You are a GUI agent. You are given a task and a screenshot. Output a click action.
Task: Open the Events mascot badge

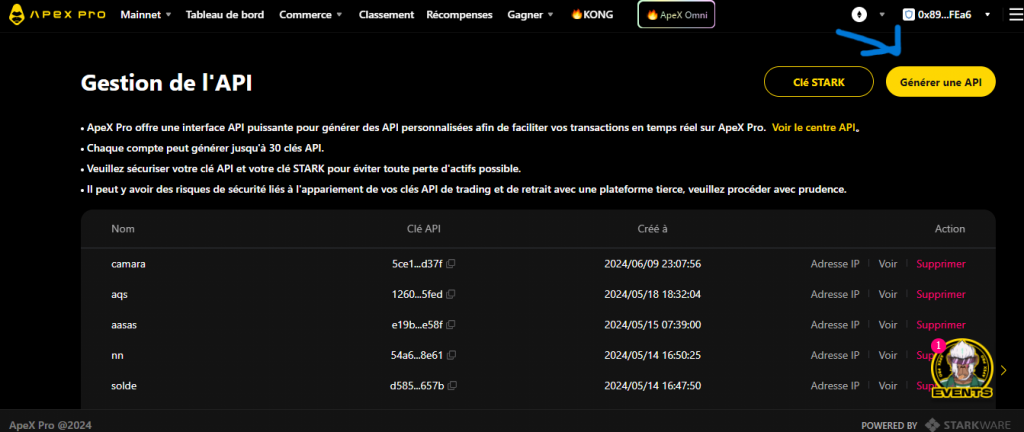click(x=961, y=371)
